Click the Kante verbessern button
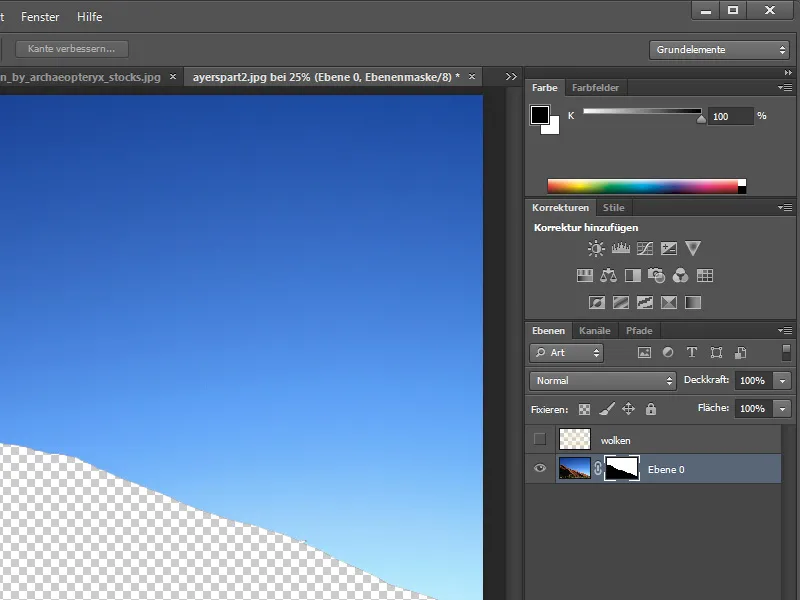The height and width of the screenshot is (600, 800). [71, 49]
